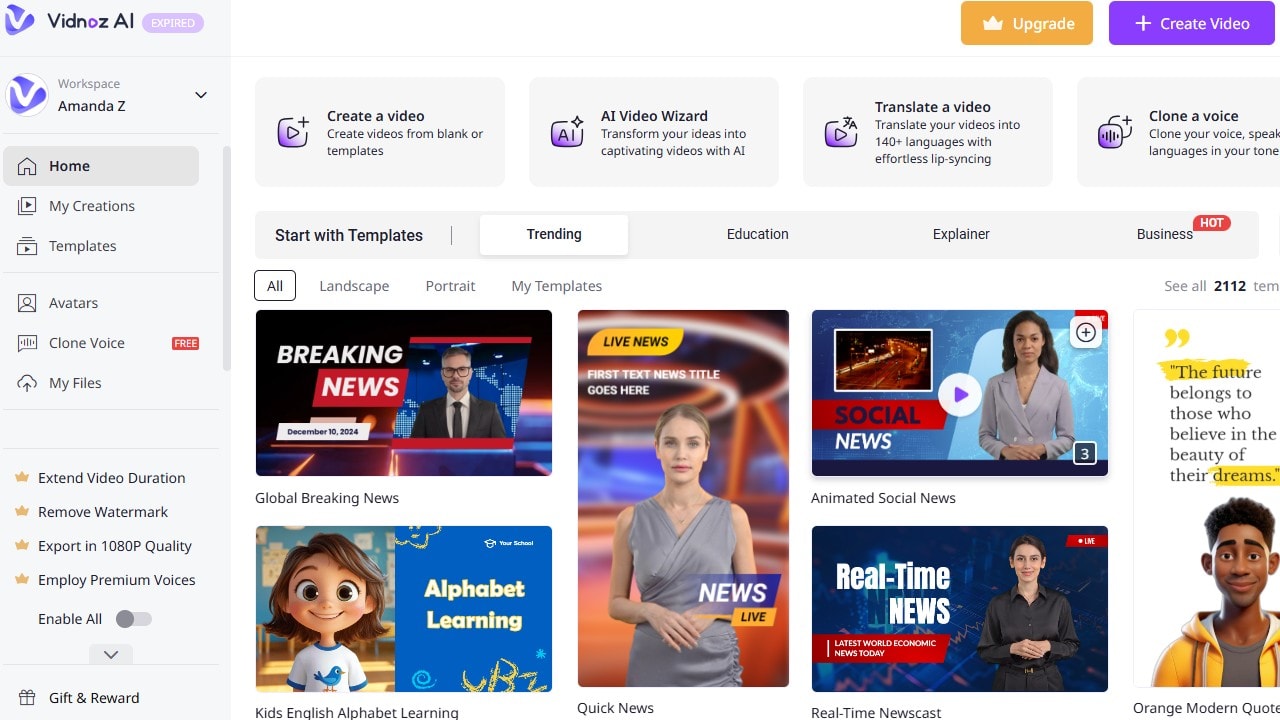Viewport: 1280px width, 720px height.
Task: Open the My Creations panel
Action: pyautogui.click(x=92, y=206)
